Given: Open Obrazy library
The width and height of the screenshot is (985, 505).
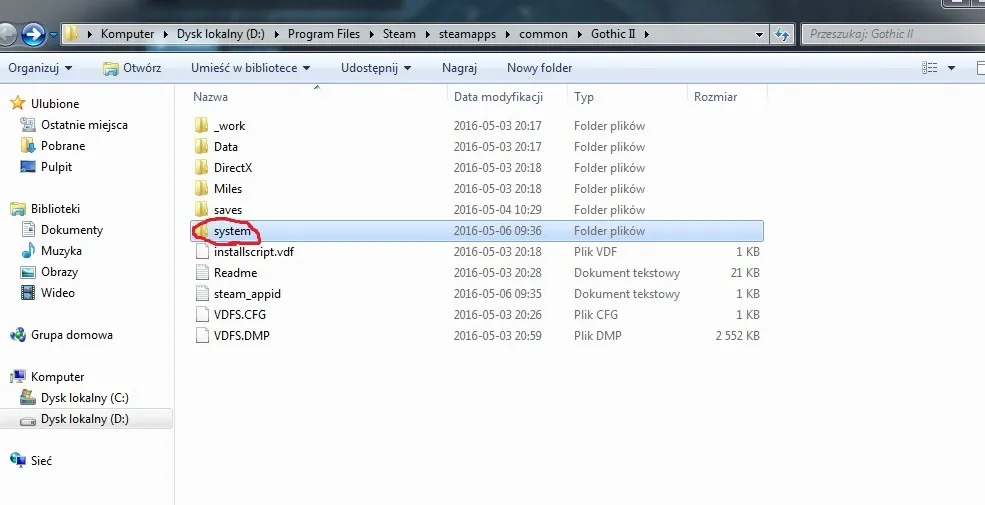Looking at the screenshot, I should 59,271.
